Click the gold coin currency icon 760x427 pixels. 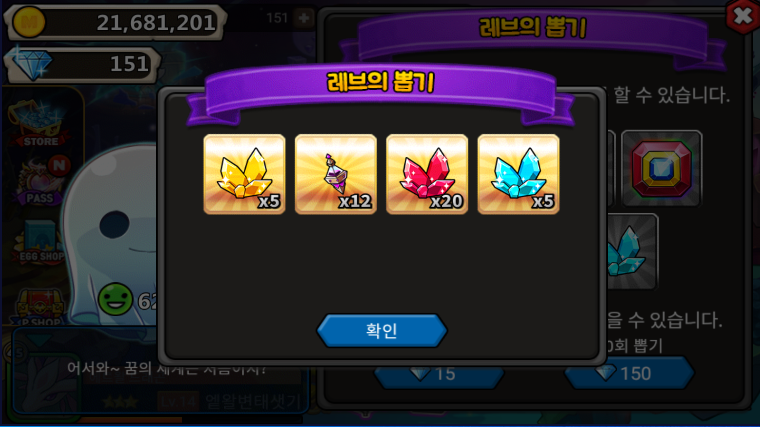tap(29, 22)
